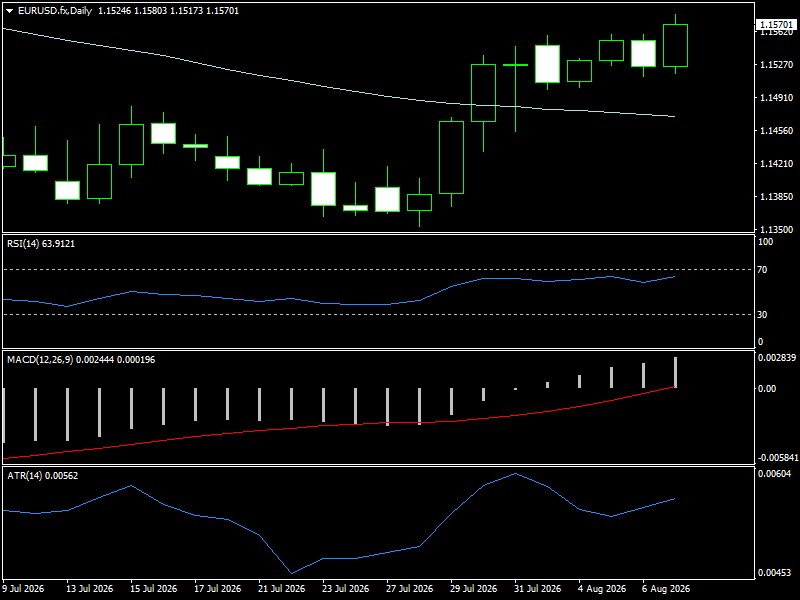
Task: Click the RSI scale's 100 label
Action: (765, 242)
